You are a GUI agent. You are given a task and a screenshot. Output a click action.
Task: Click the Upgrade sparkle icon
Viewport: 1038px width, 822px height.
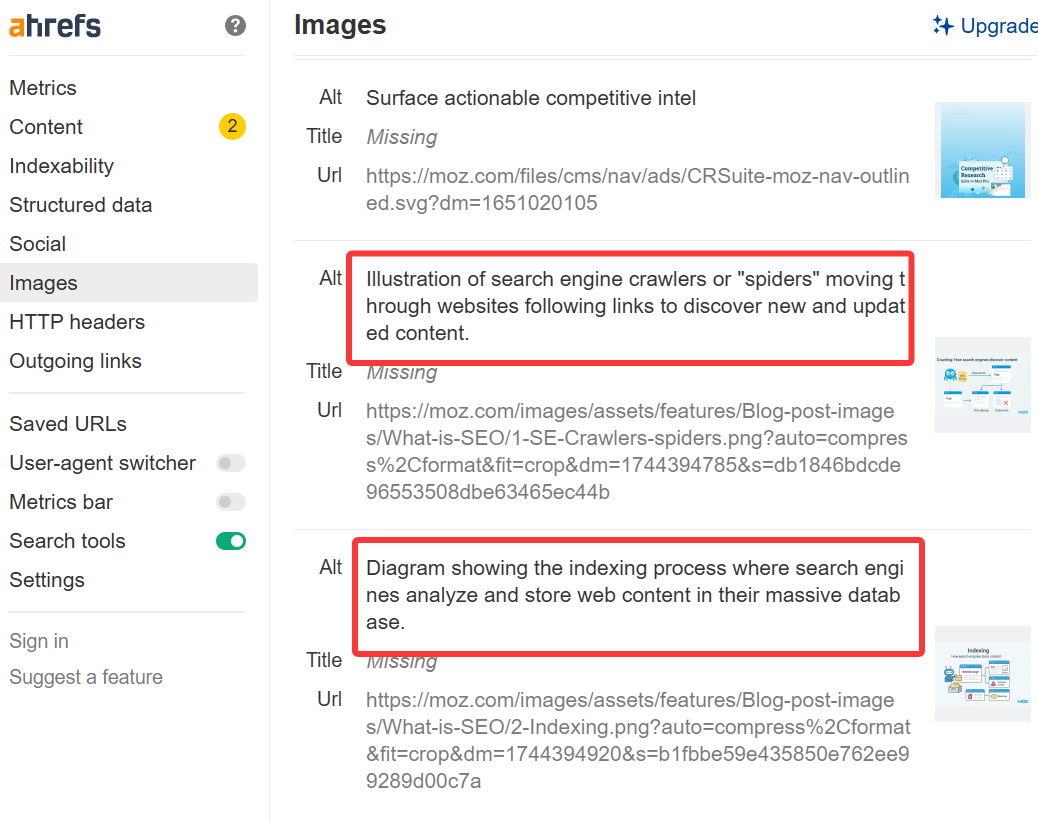click(942, 26)
